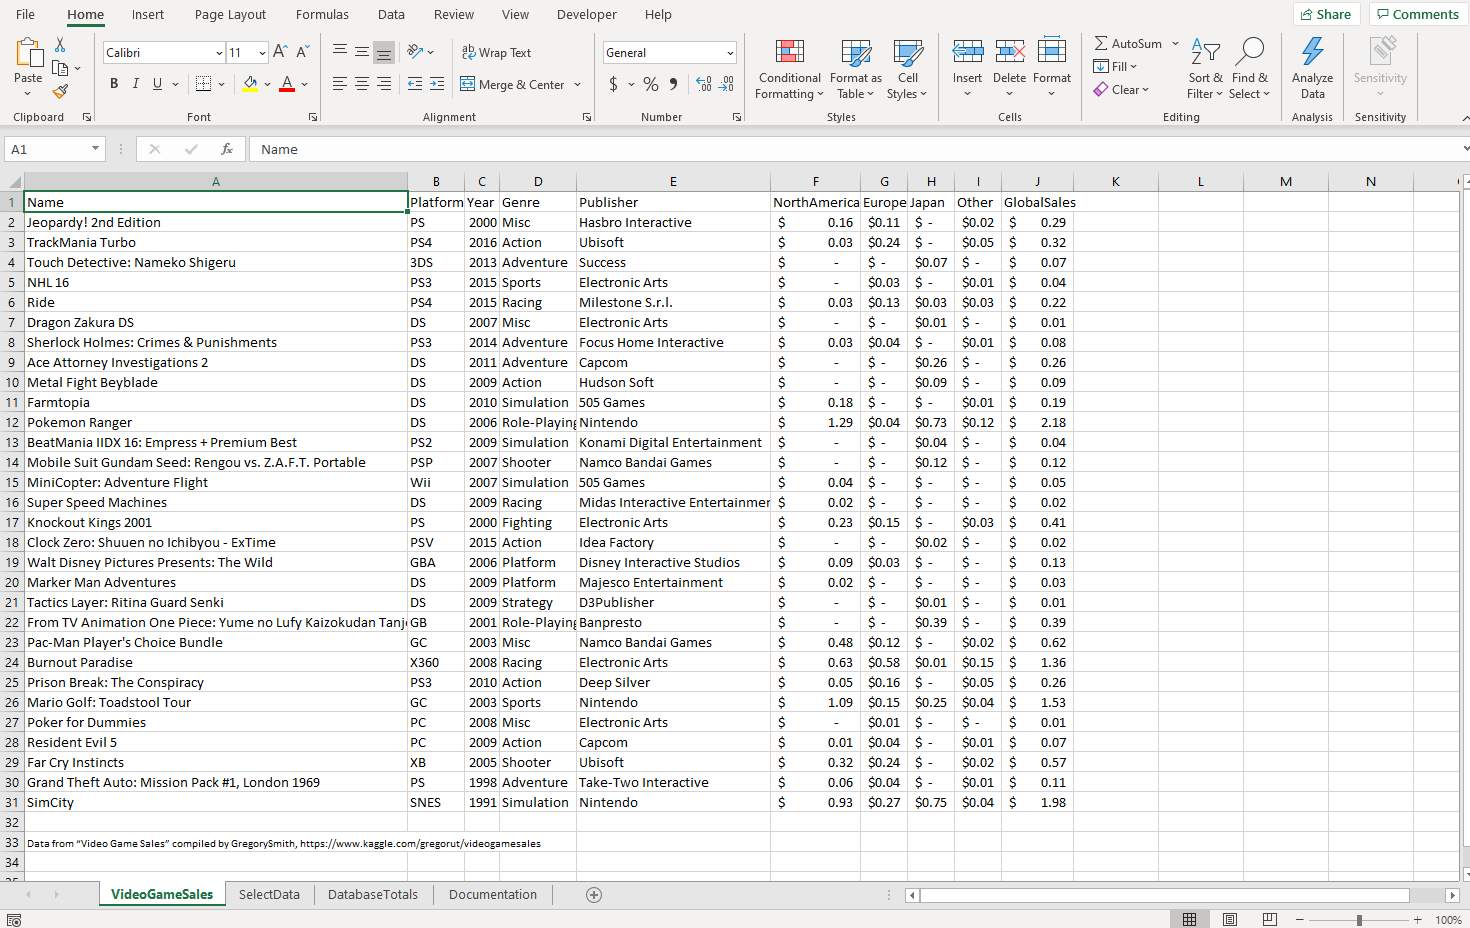Apply the red Font Color
This screenshot has width=1470, height=928.
[x=287, y=85]
